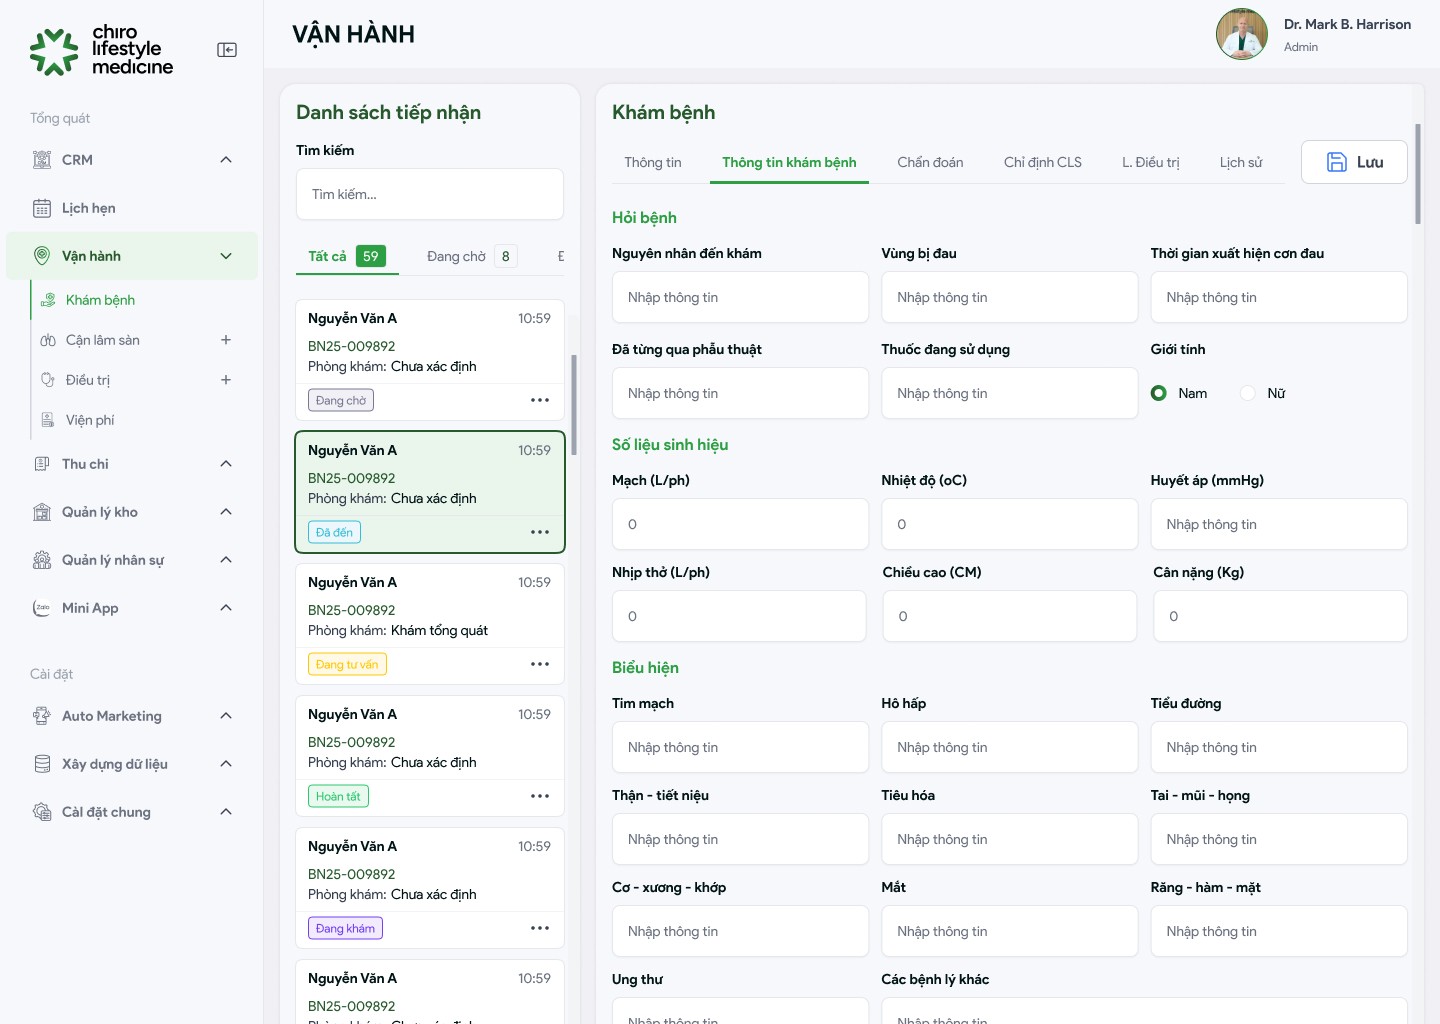Screen dimensions: 1440x1024
Task: Open Lịch hẹn in the sidebar
Action: (132, 208)
